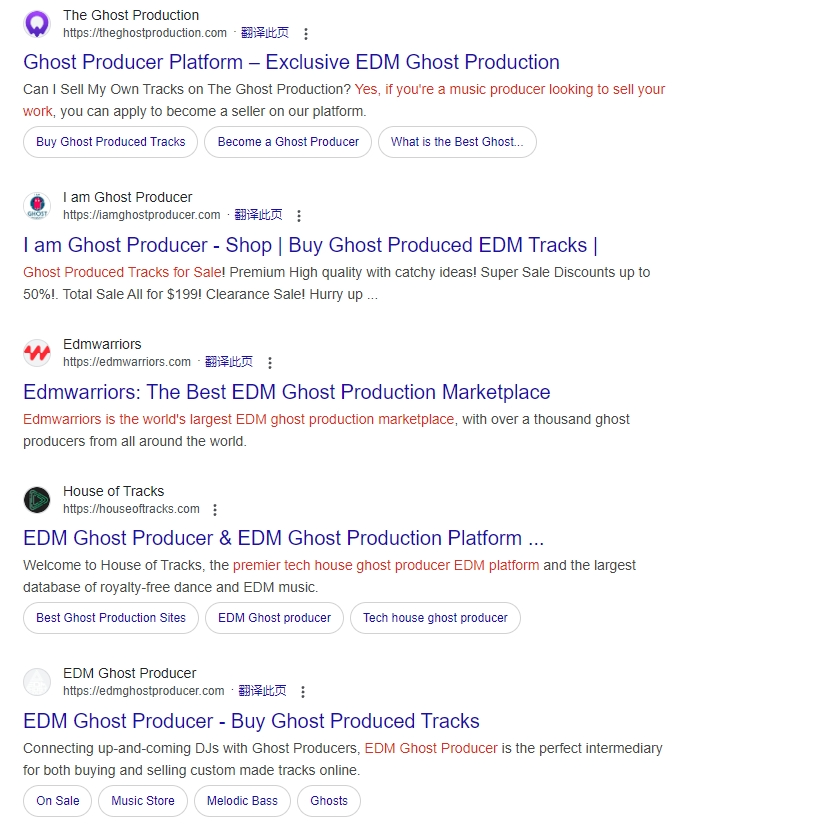This screenshot has height=840, width=816.
Task: Click snippet 'Welcome to House of Tracks'
Action: 113,565
